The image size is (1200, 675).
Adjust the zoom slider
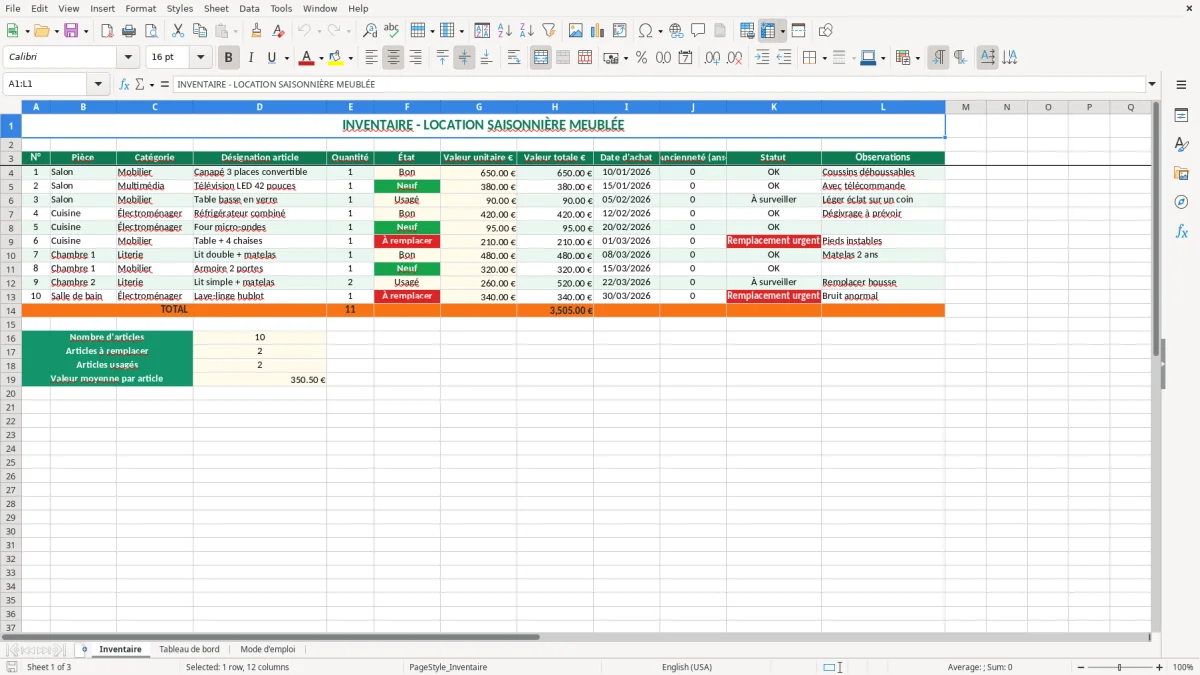pos(1119,667)
